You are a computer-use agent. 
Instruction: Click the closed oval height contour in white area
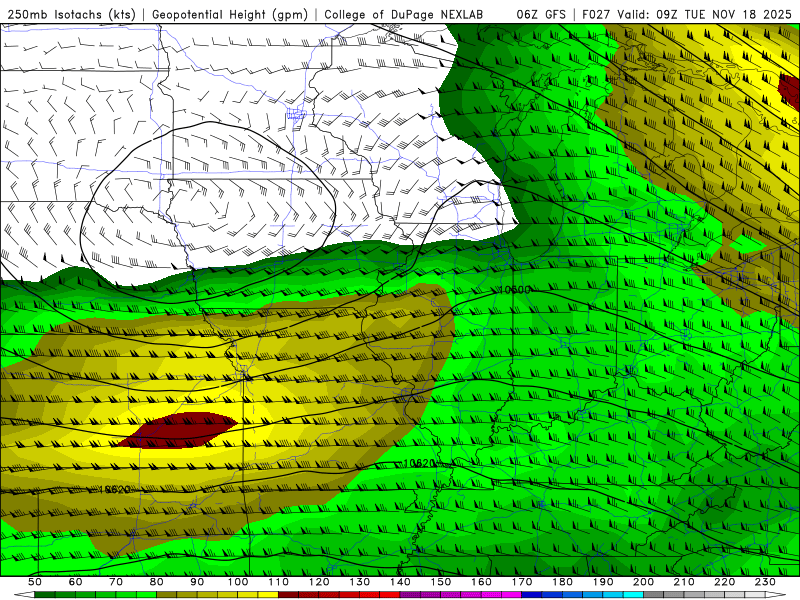pyautogui.click(x=209, y=211)
